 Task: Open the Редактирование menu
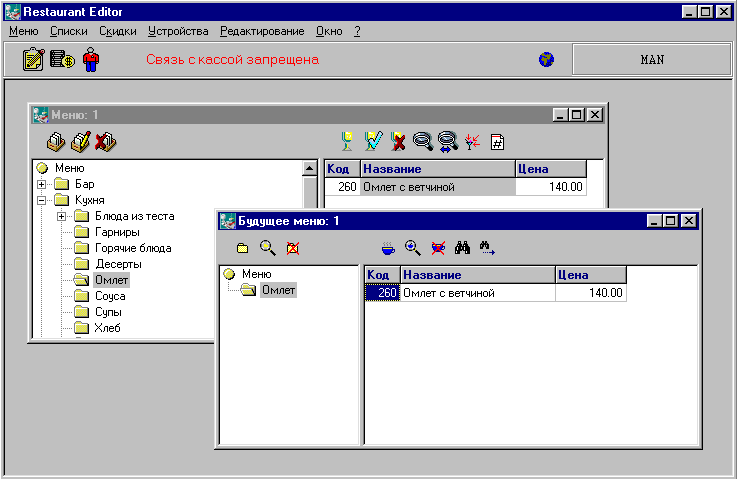point(262,31)
